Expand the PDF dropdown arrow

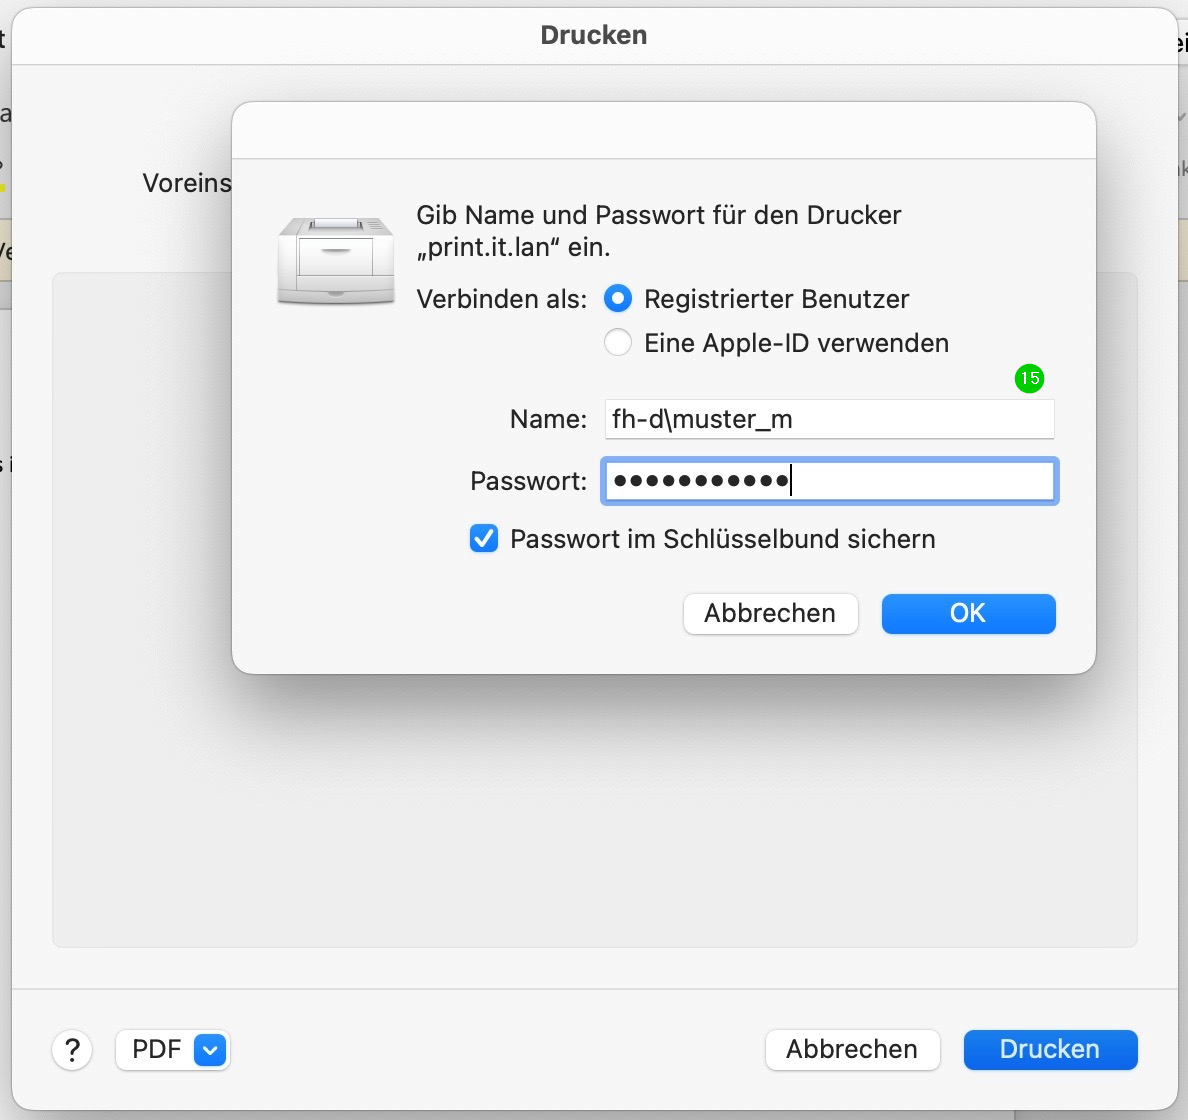click(210, 1050)
